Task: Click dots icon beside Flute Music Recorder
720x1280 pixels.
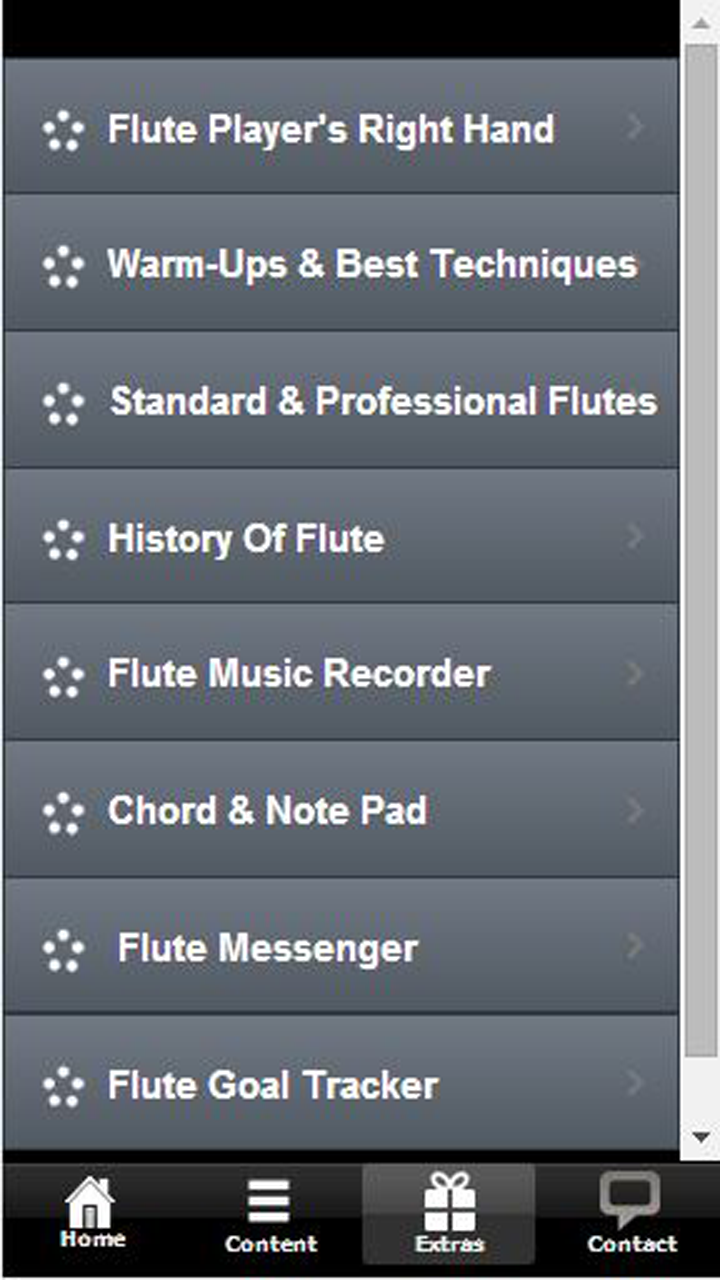Action: [x=64, y=675]
